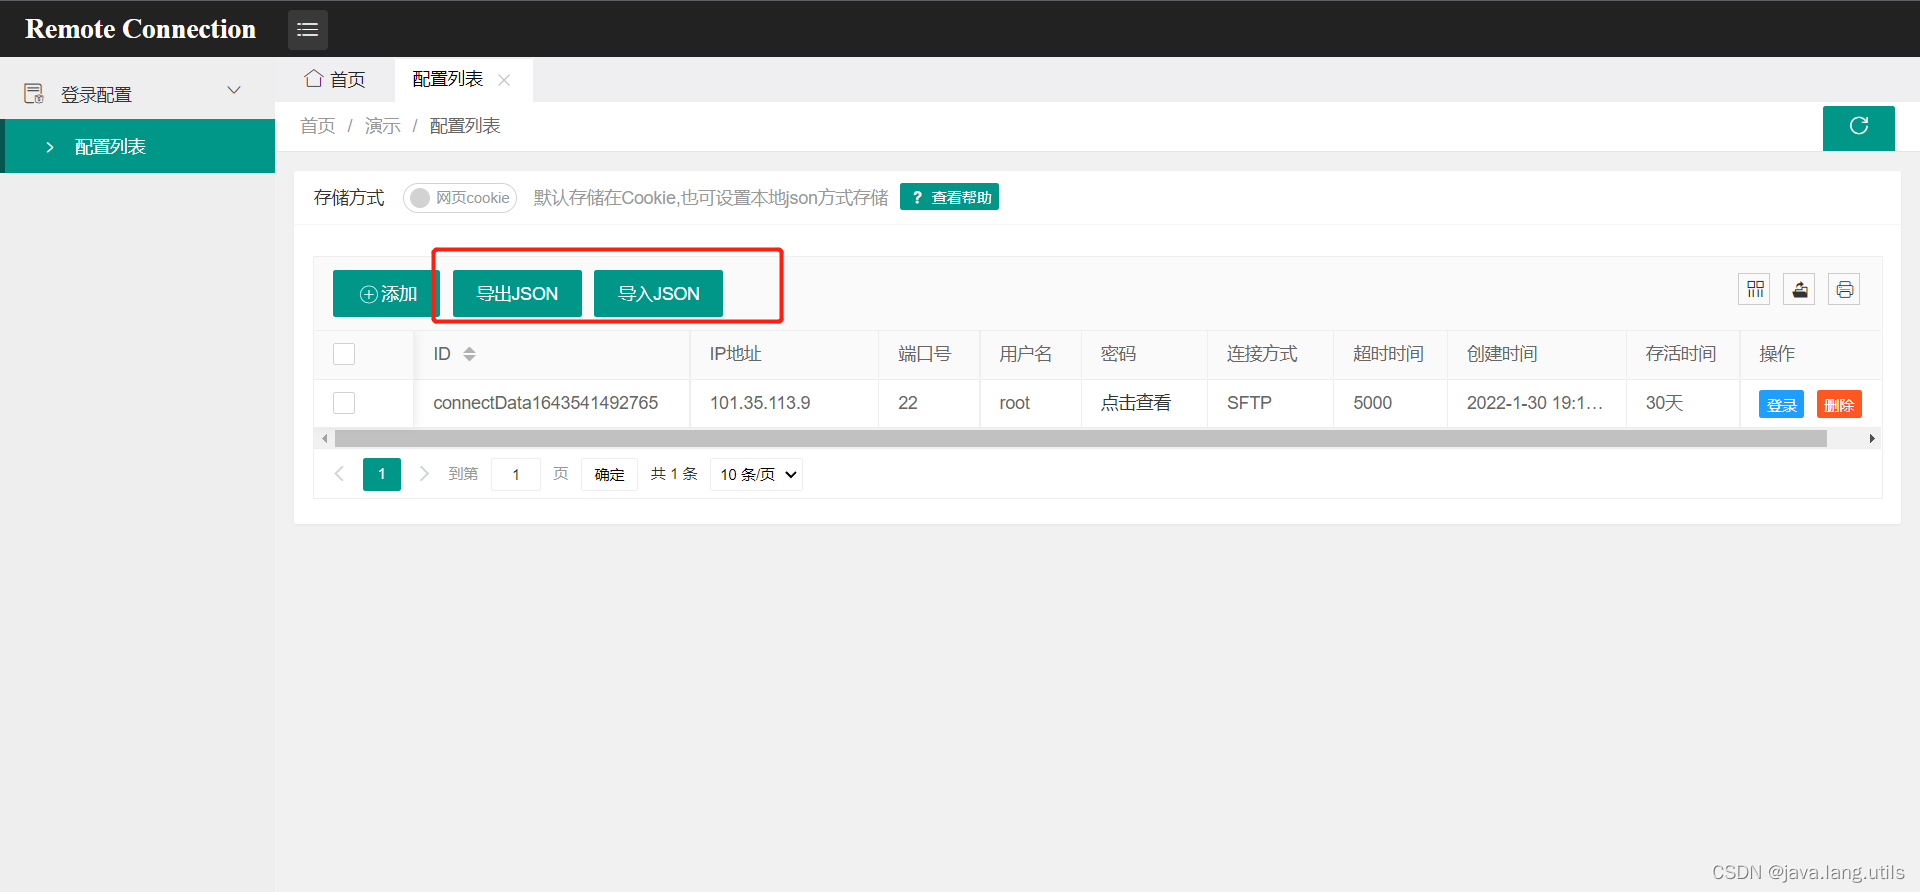This screenshot has width=1920, height=892.
Task: Click the 存活时间 column header
Action: (x=1681, y=354)
